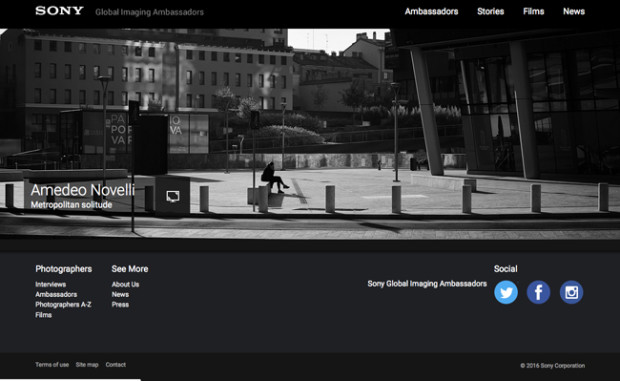620x381 pixels.
Task: Open the News footer link
Action: pos(120,294)
